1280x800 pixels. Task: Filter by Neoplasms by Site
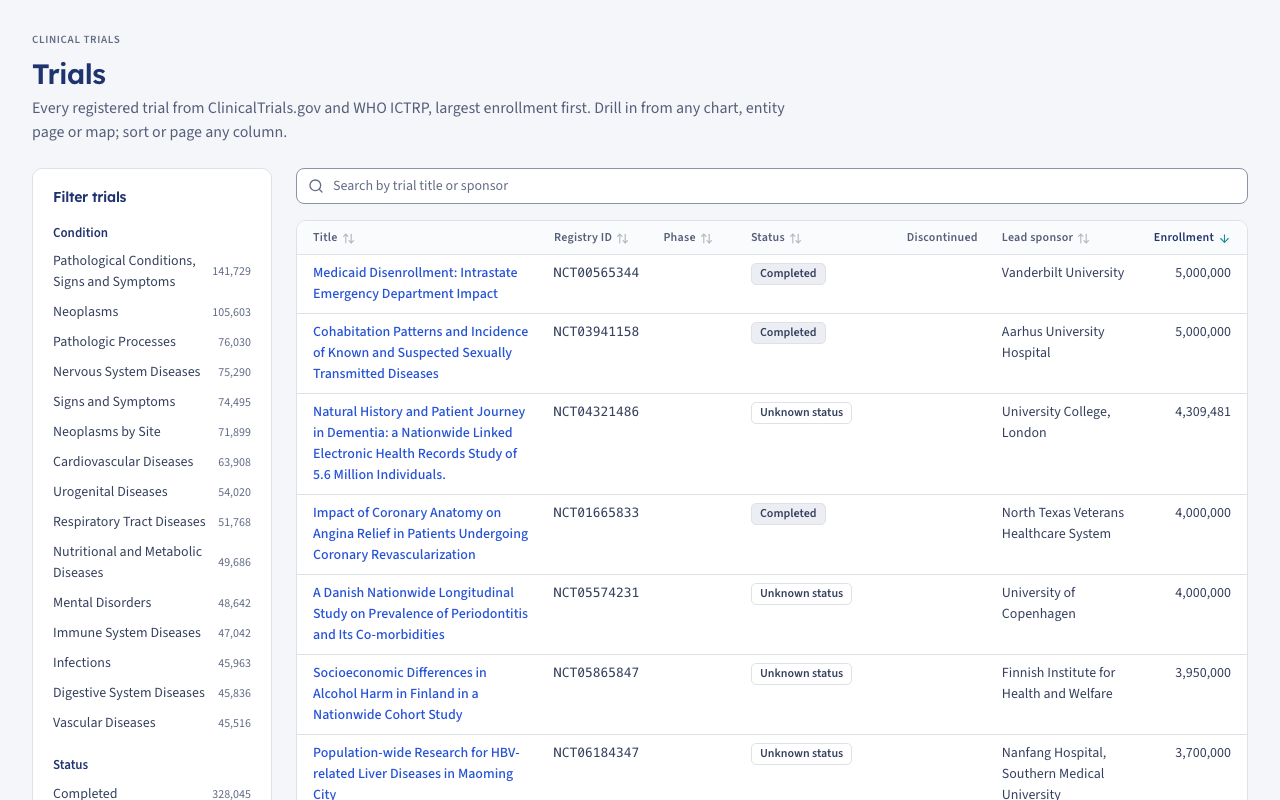click(152, 432)
